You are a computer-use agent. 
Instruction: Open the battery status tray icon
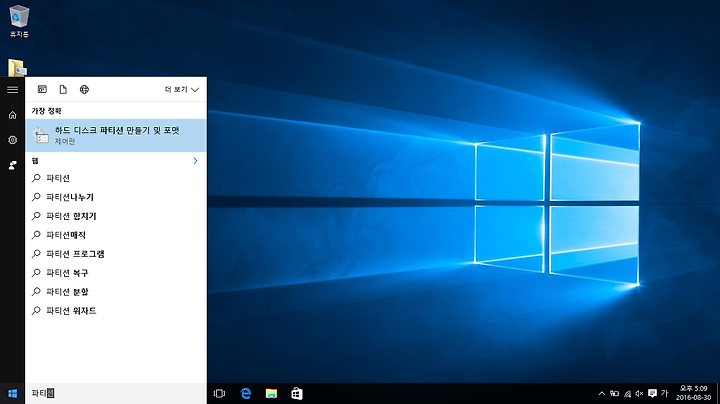(614, 393)
